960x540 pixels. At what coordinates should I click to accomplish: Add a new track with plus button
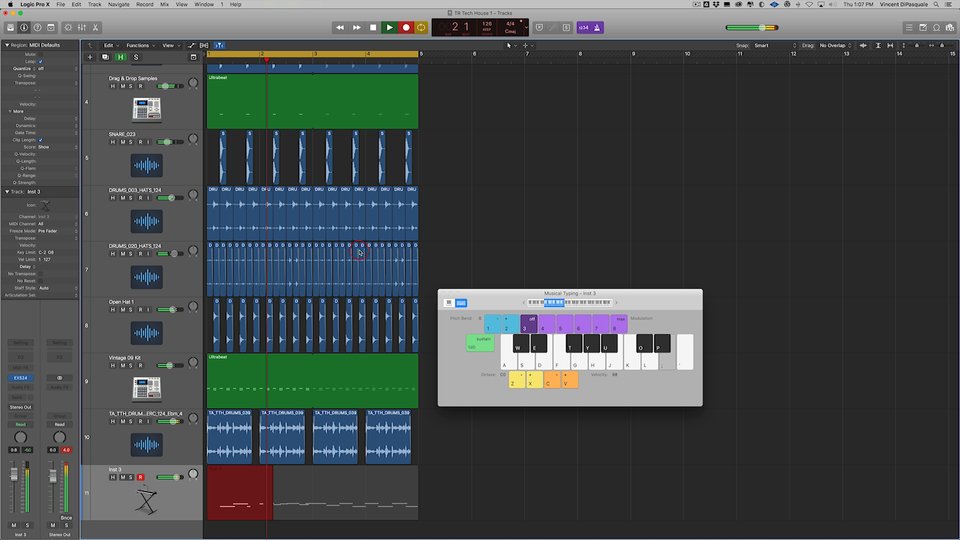(x=90, y=57)
